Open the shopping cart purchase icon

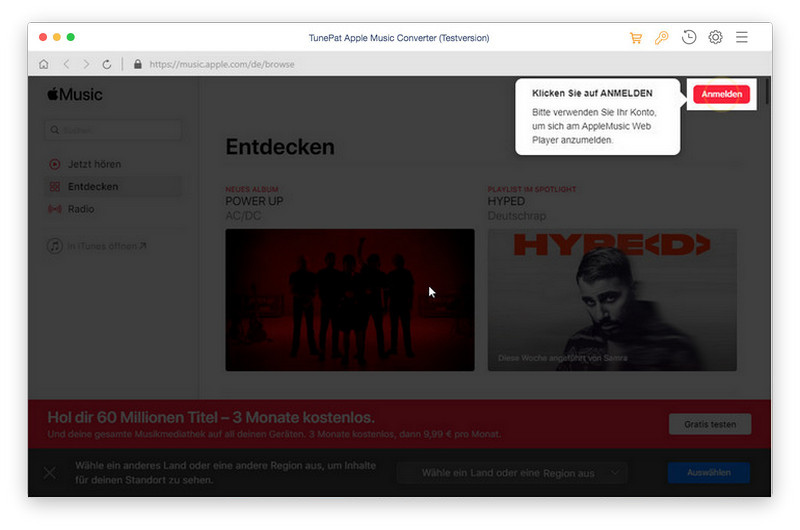(636, 38)
